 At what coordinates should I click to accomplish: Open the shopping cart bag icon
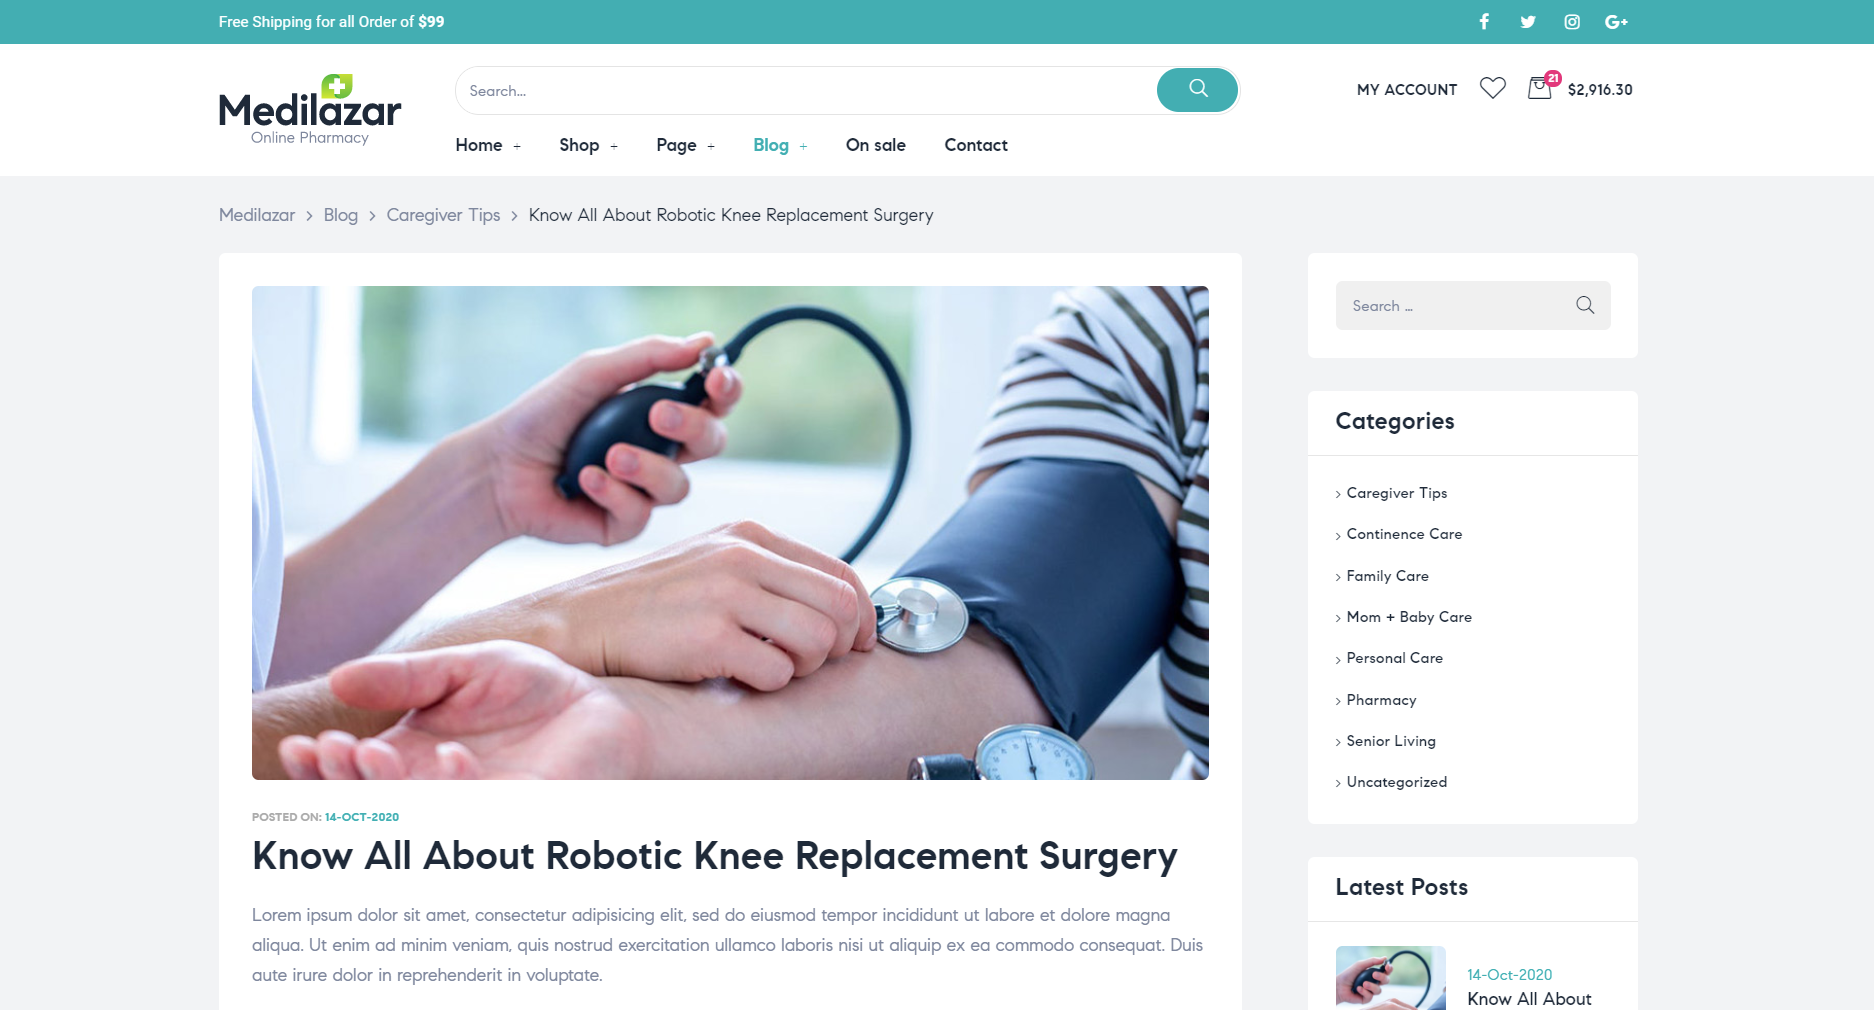(1540, 88)
